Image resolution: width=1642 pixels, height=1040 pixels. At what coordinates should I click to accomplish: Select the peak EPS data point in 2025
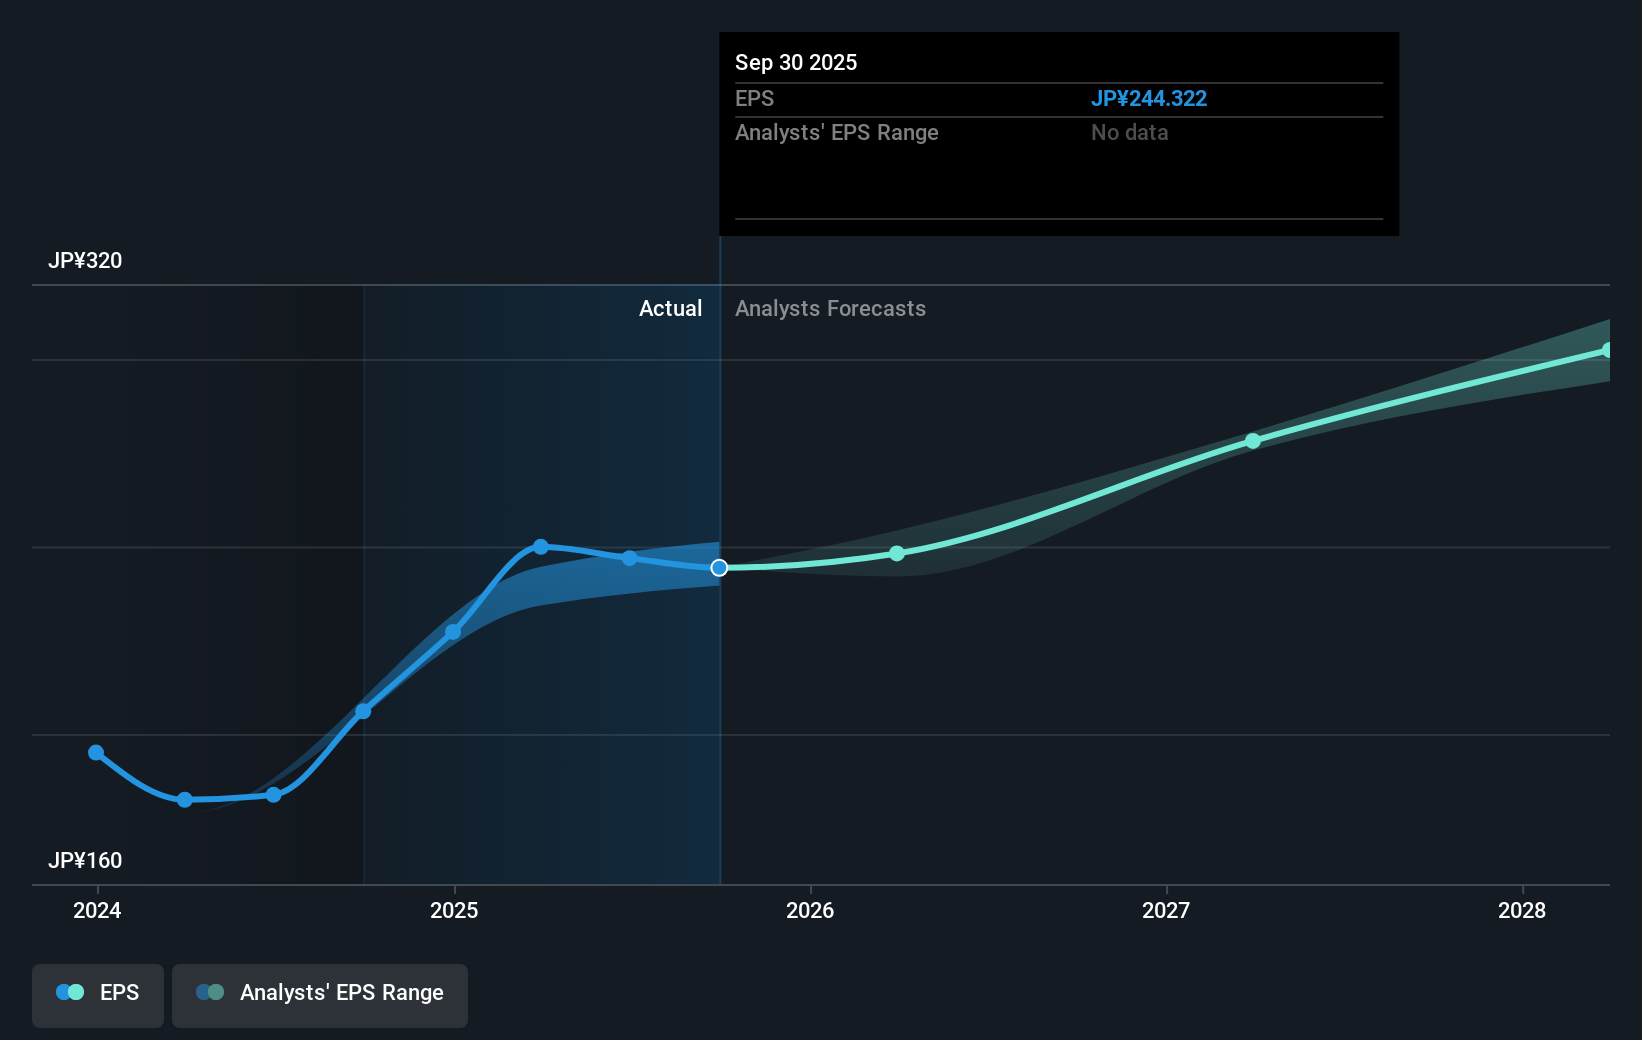(540, 546)
